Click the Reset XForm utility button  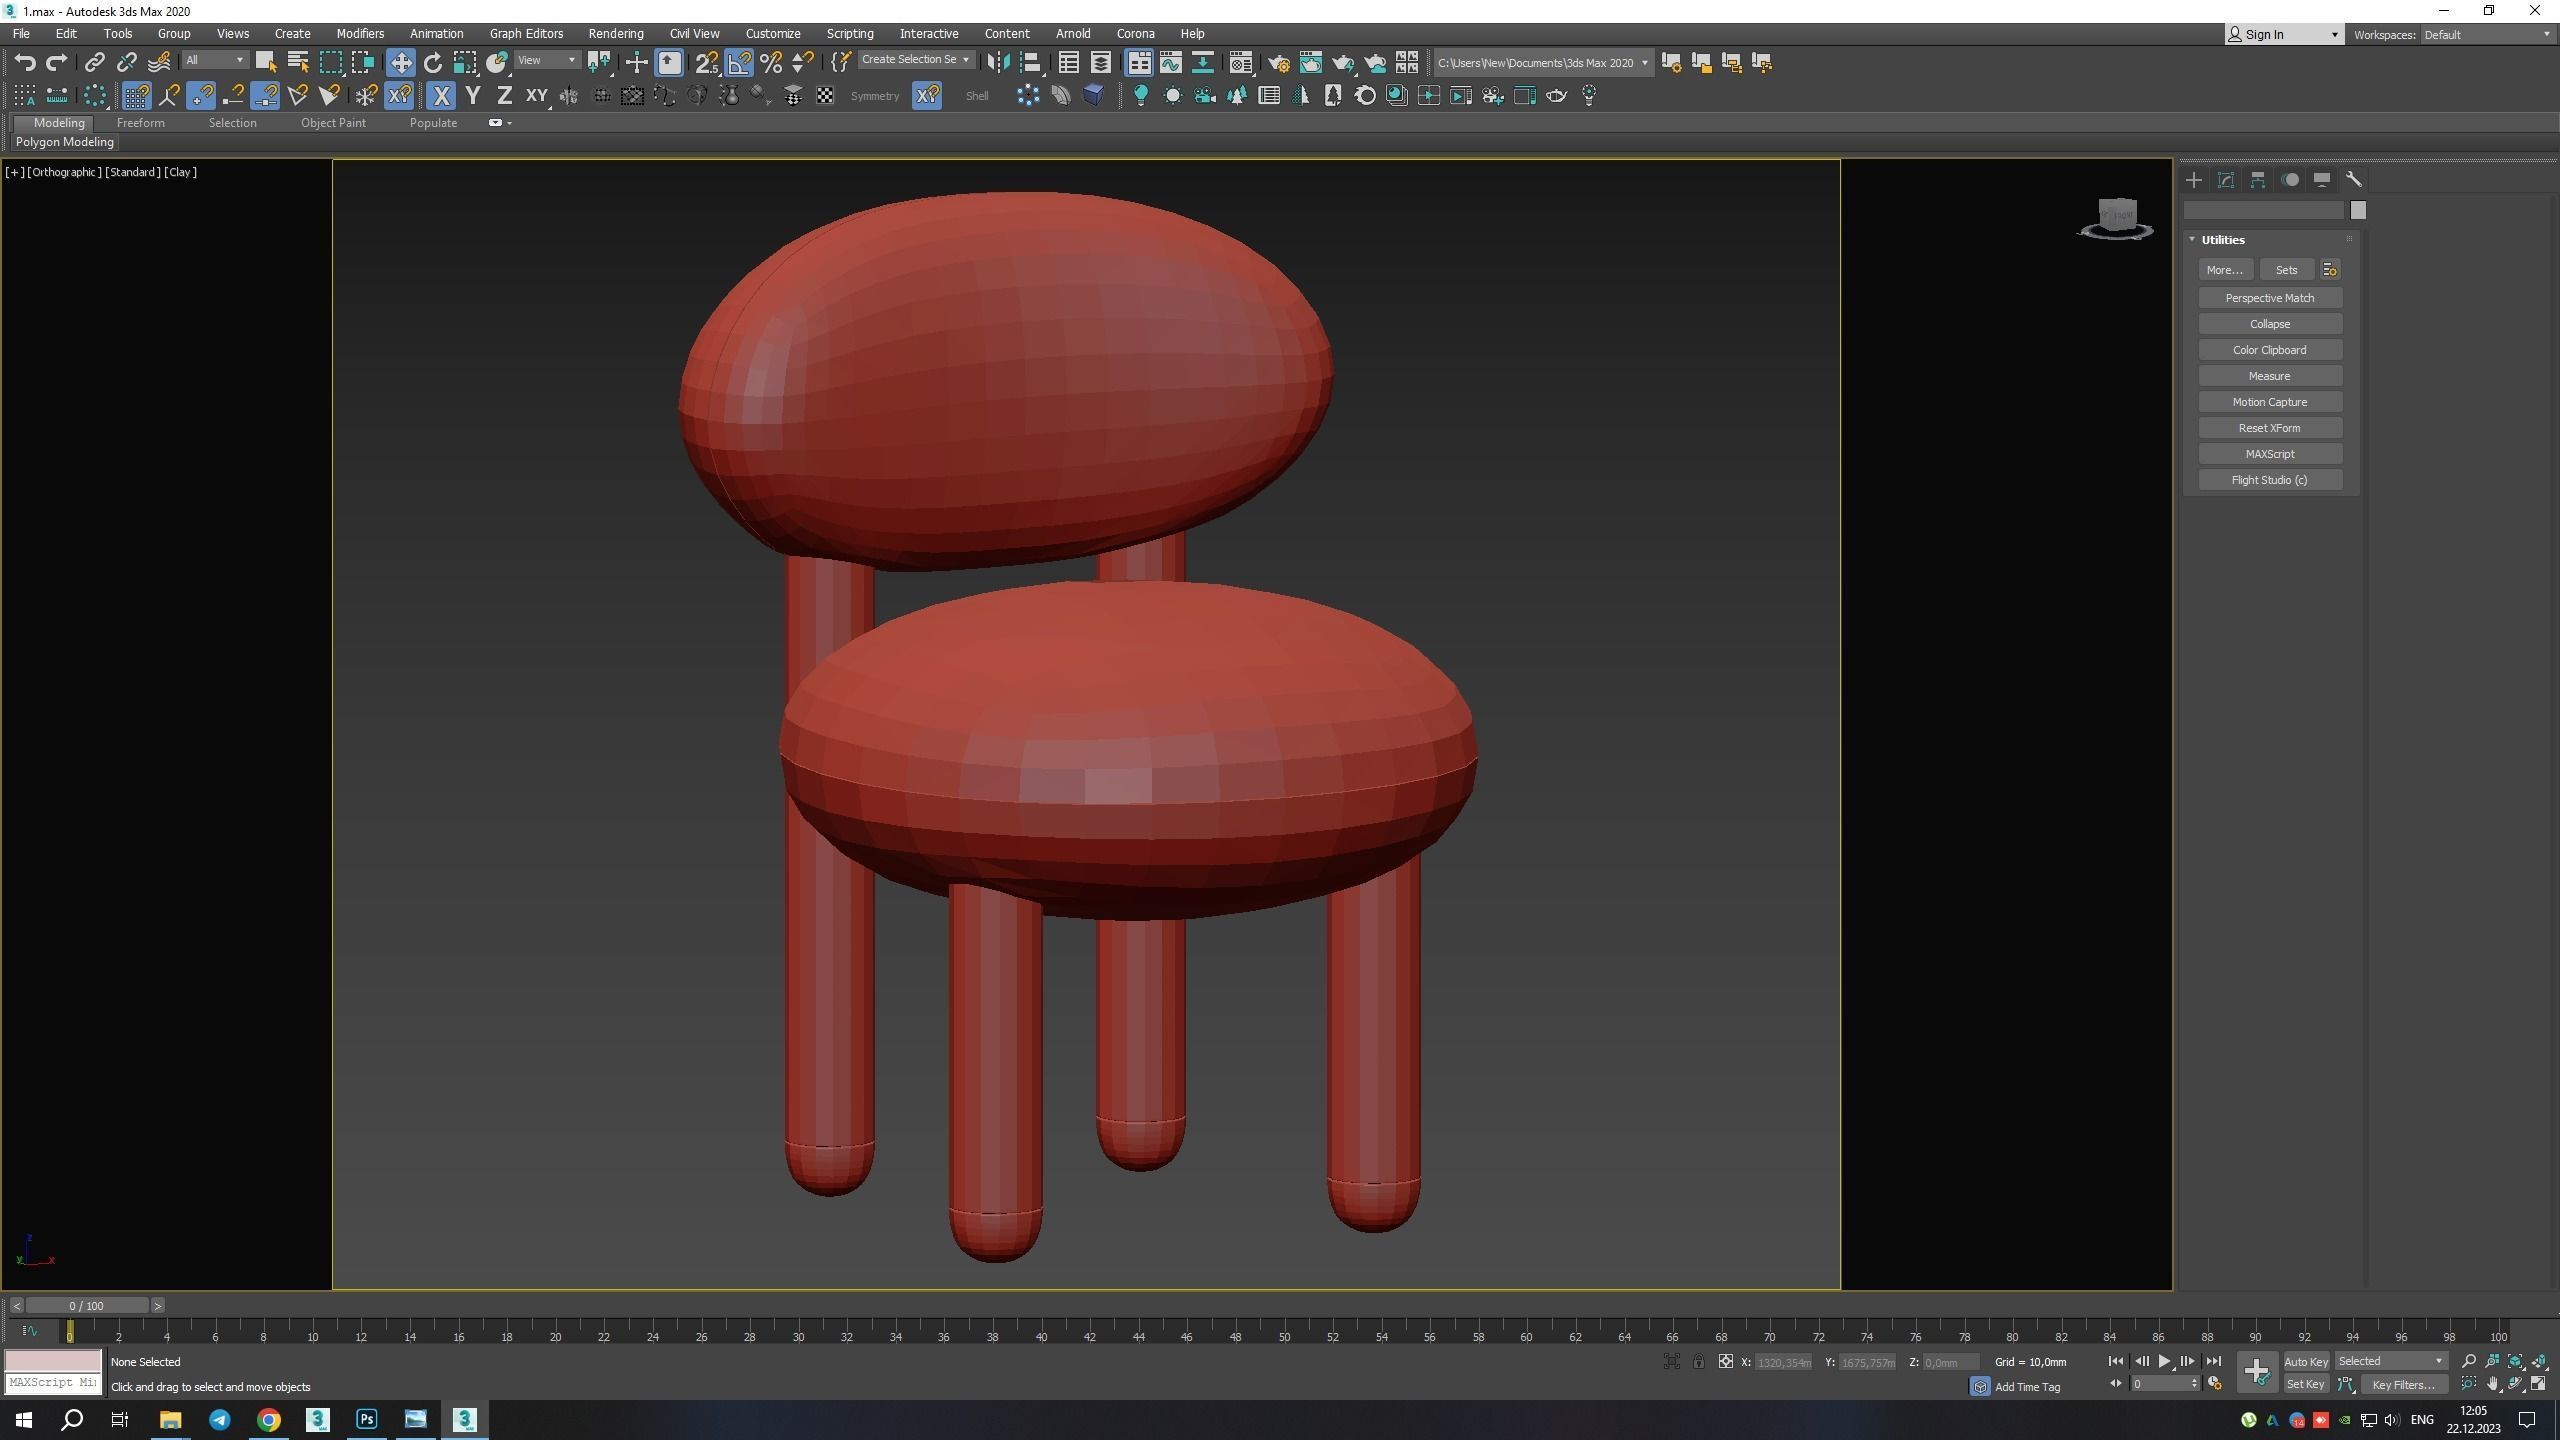pyautogui.click(x=2269, y=428)
